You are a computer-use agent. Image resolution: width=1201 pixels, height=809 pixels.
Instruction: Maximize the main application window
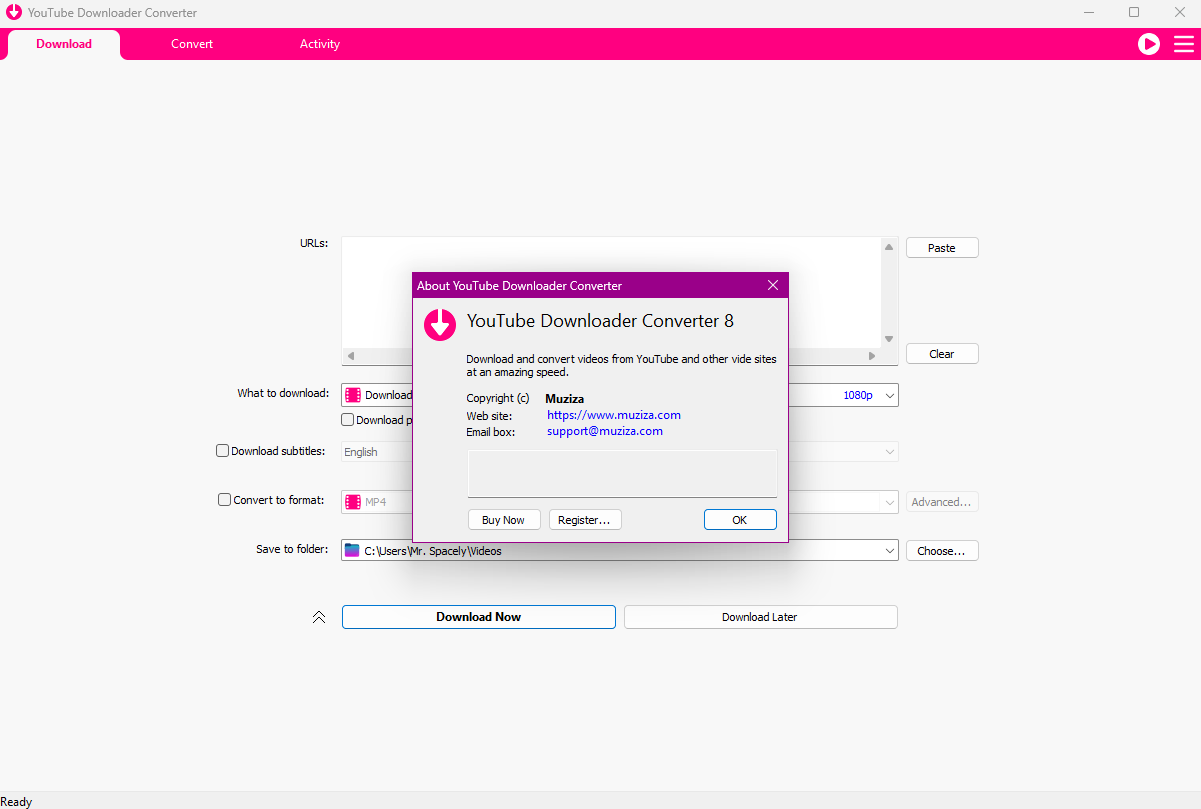click(x=1134, y=13)
